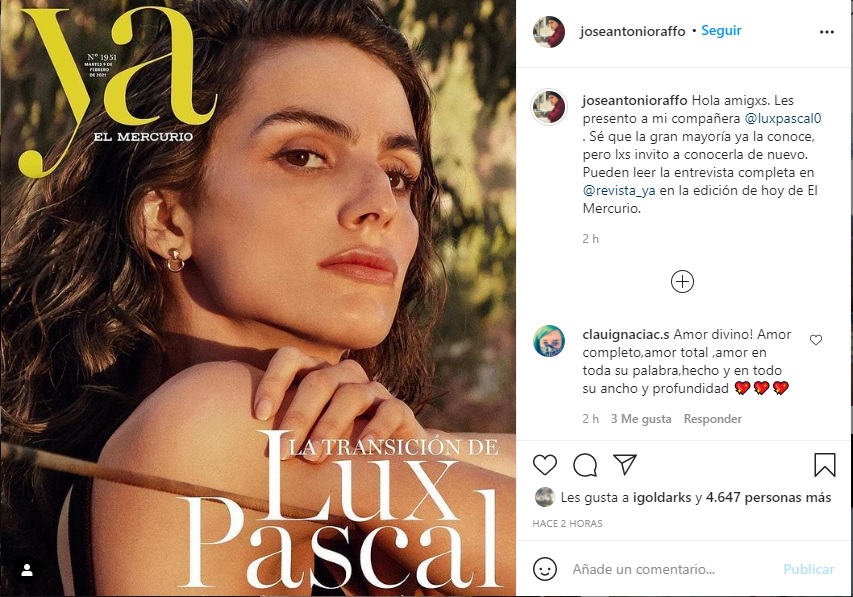Load more comments with the plus circle

click(682, 281)
